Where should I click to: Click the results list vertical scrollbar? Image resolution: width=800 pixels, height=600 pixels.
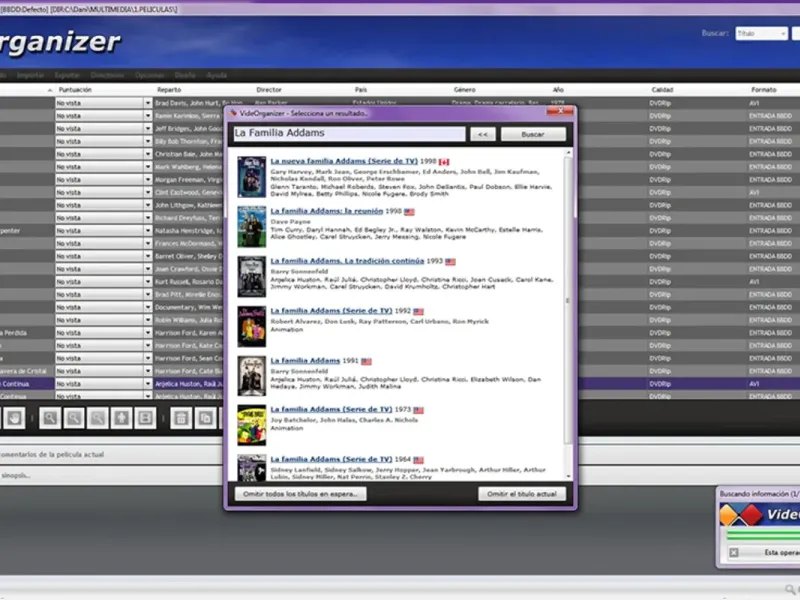(x=568, y=301)
